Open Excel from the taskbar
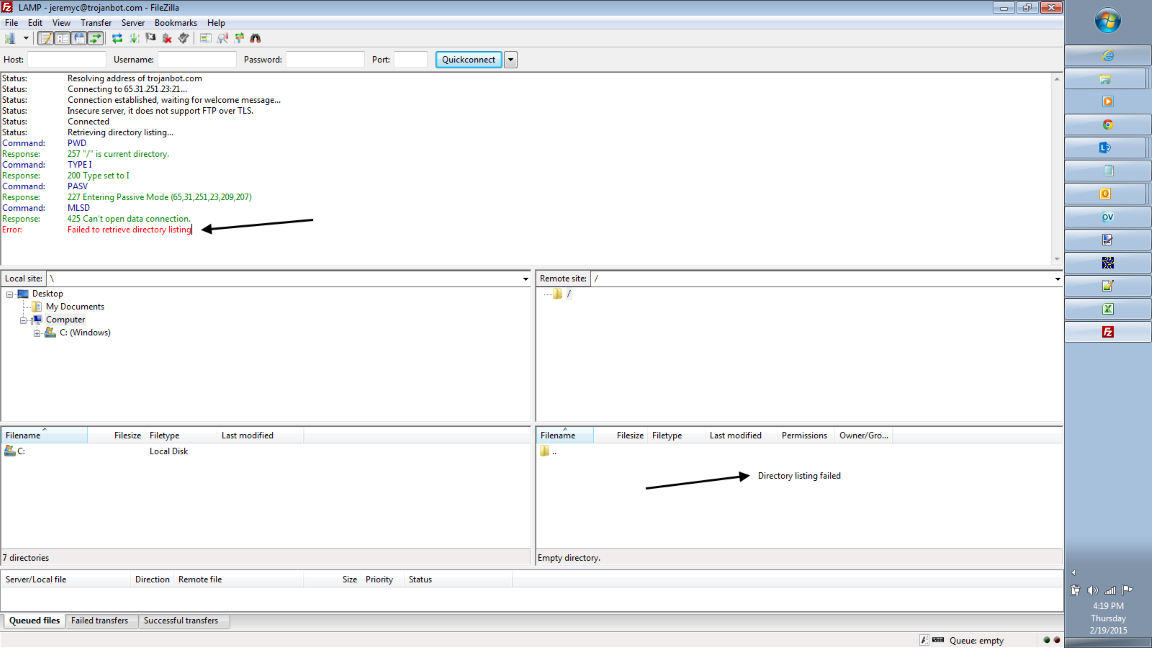 tap(1108, 309)
